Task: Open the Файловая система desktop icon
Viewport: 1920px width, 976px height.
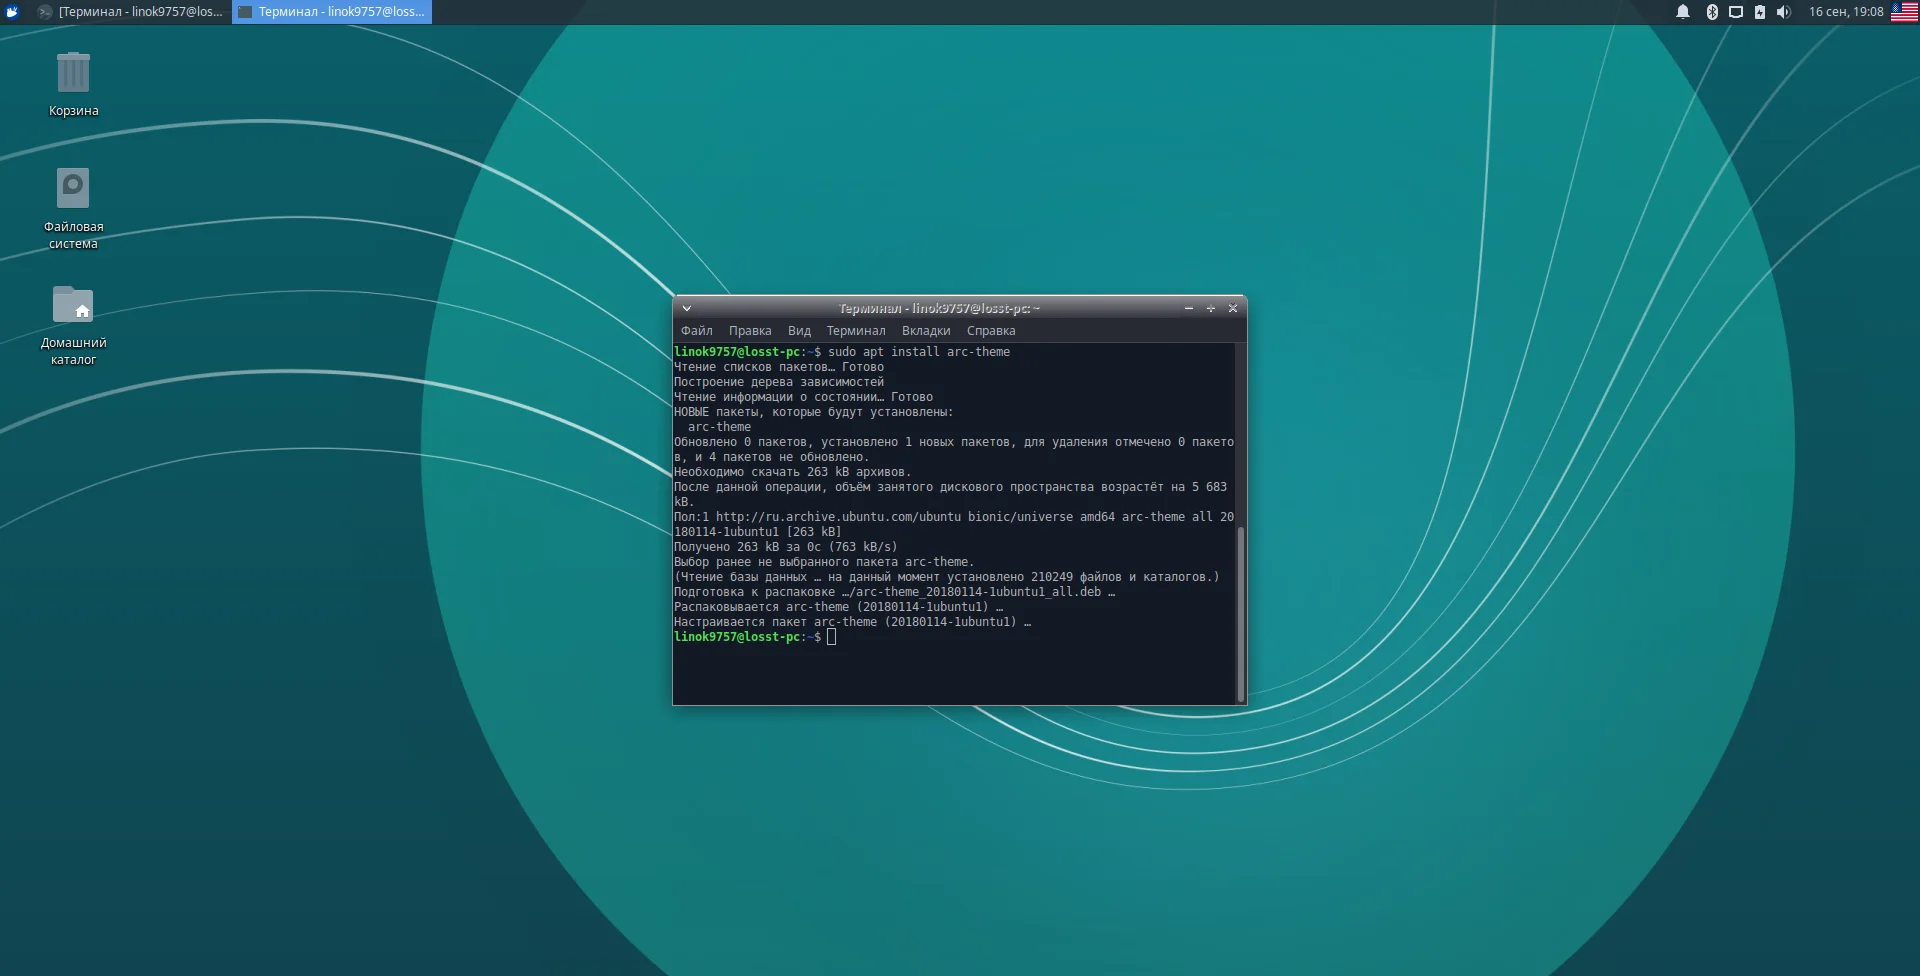Action: tap(73, 190)
